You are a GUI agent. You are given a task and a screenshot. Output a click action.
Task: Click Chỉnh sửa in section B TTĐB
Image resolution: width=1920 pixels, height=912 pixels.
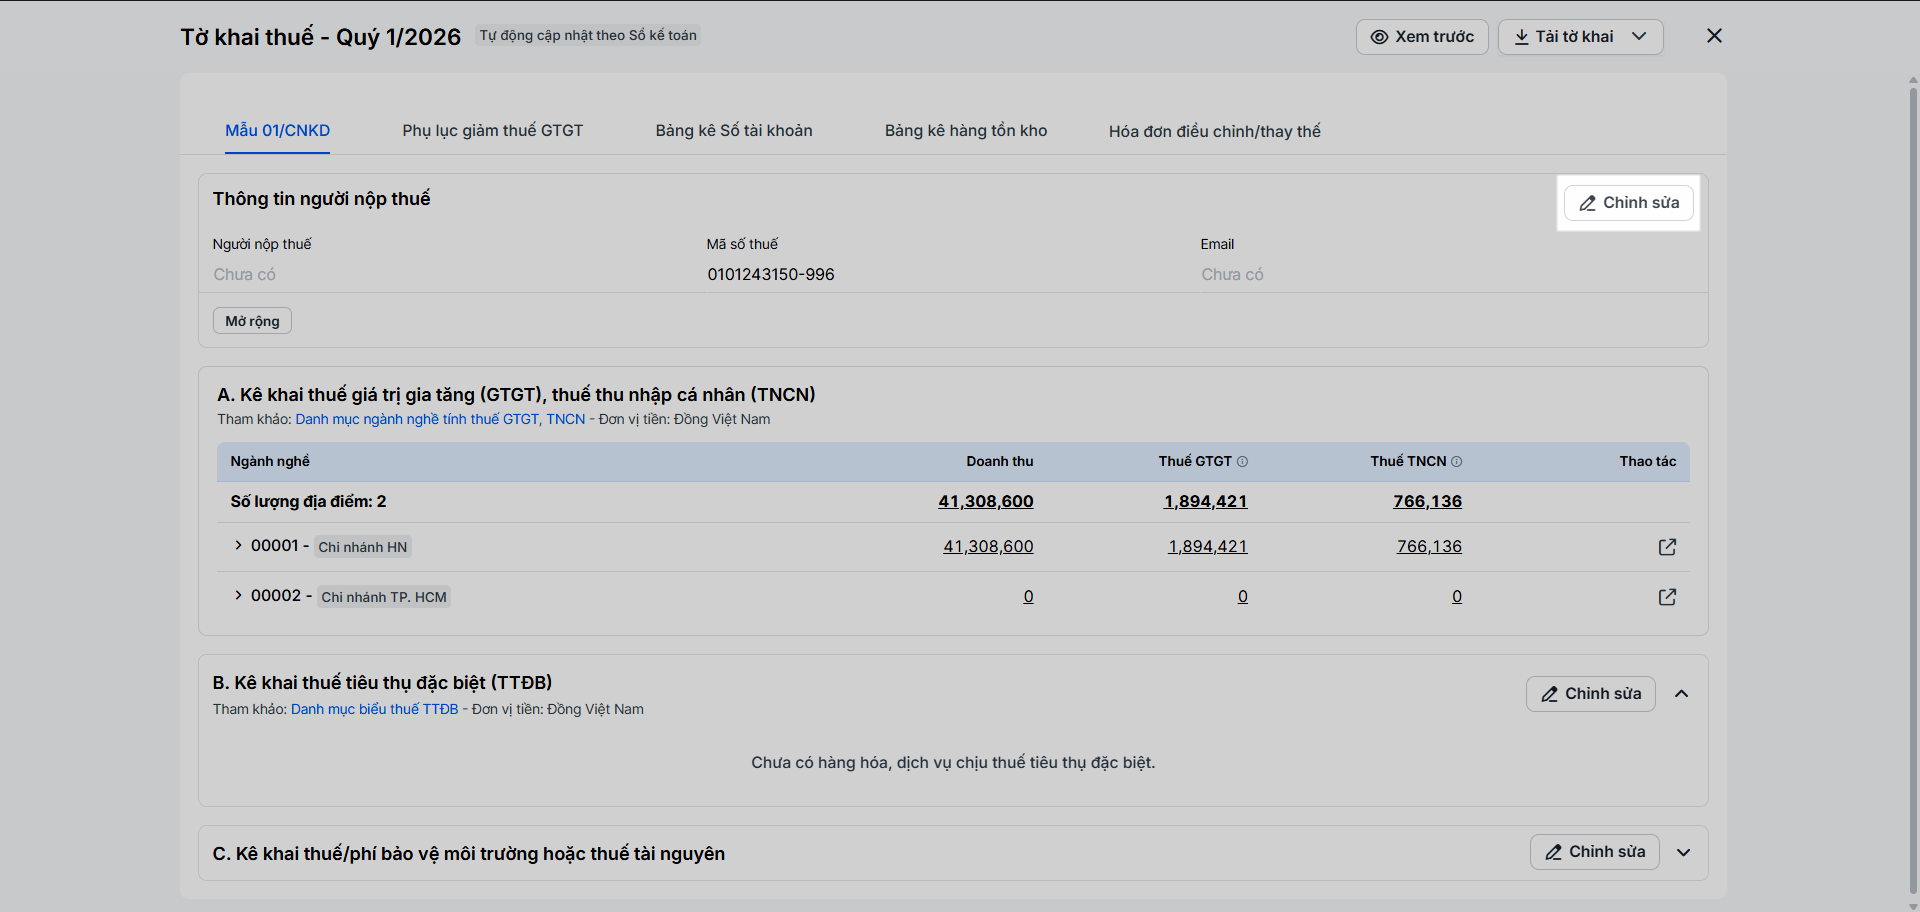pyautogui.click(x=1590, y=694)
